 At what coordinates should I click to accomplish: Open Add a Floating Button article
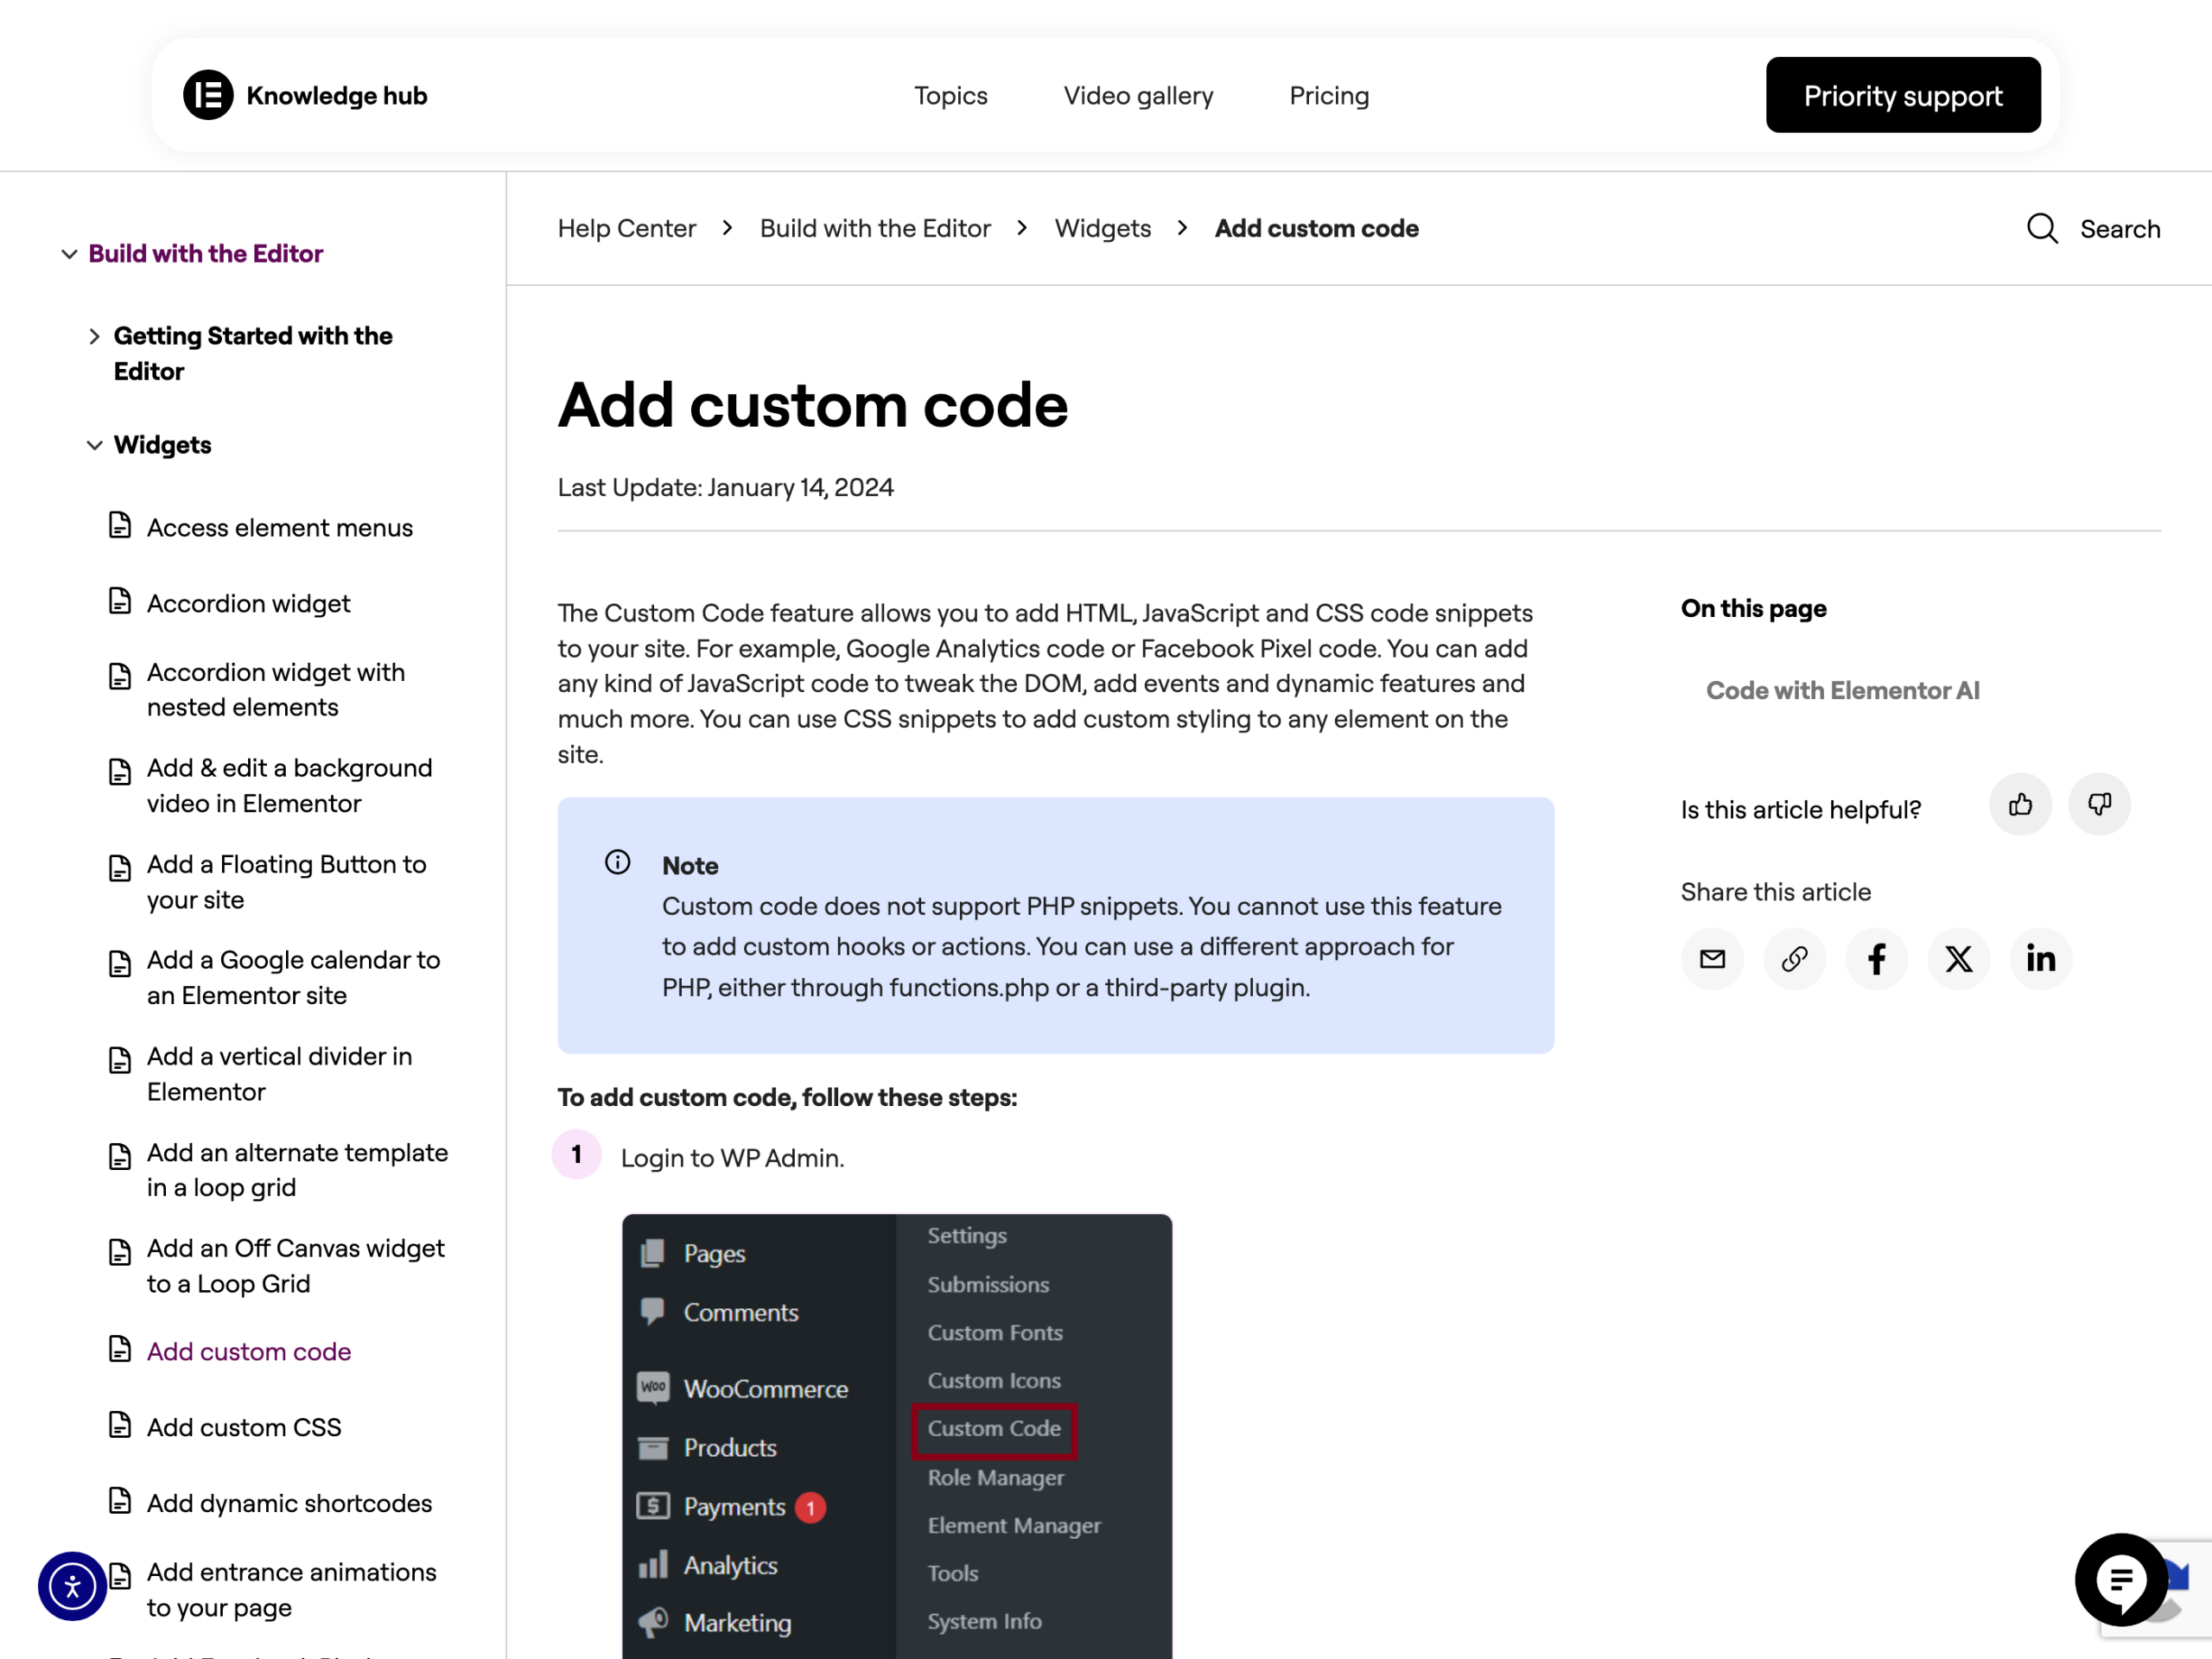coord(287,882)
